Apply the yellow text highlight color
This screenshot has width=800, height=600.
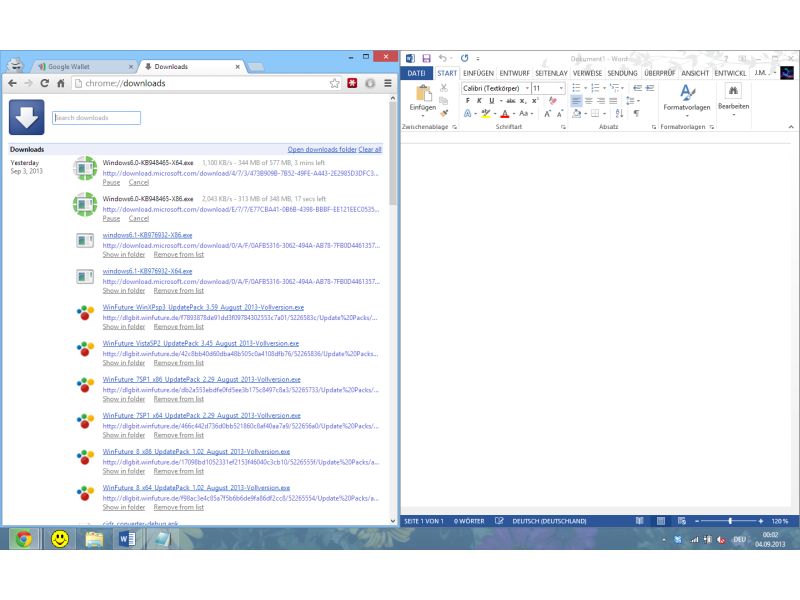click(x=485, y=113)
